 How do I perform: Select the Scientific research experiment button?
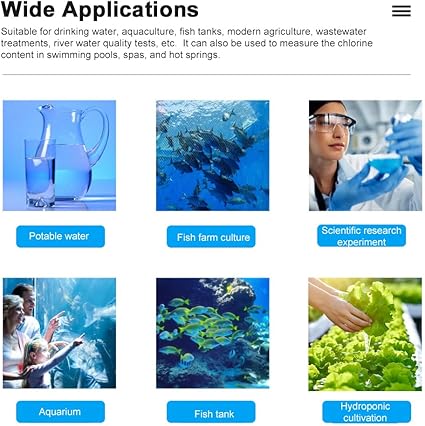[361, 236]
